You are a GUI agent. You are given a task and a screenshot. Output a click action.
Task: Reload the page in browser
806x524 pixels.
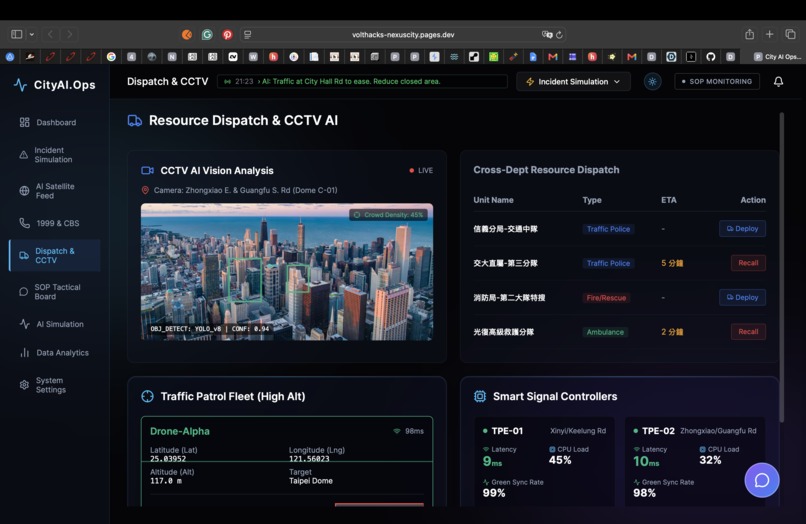click(559, 34)
